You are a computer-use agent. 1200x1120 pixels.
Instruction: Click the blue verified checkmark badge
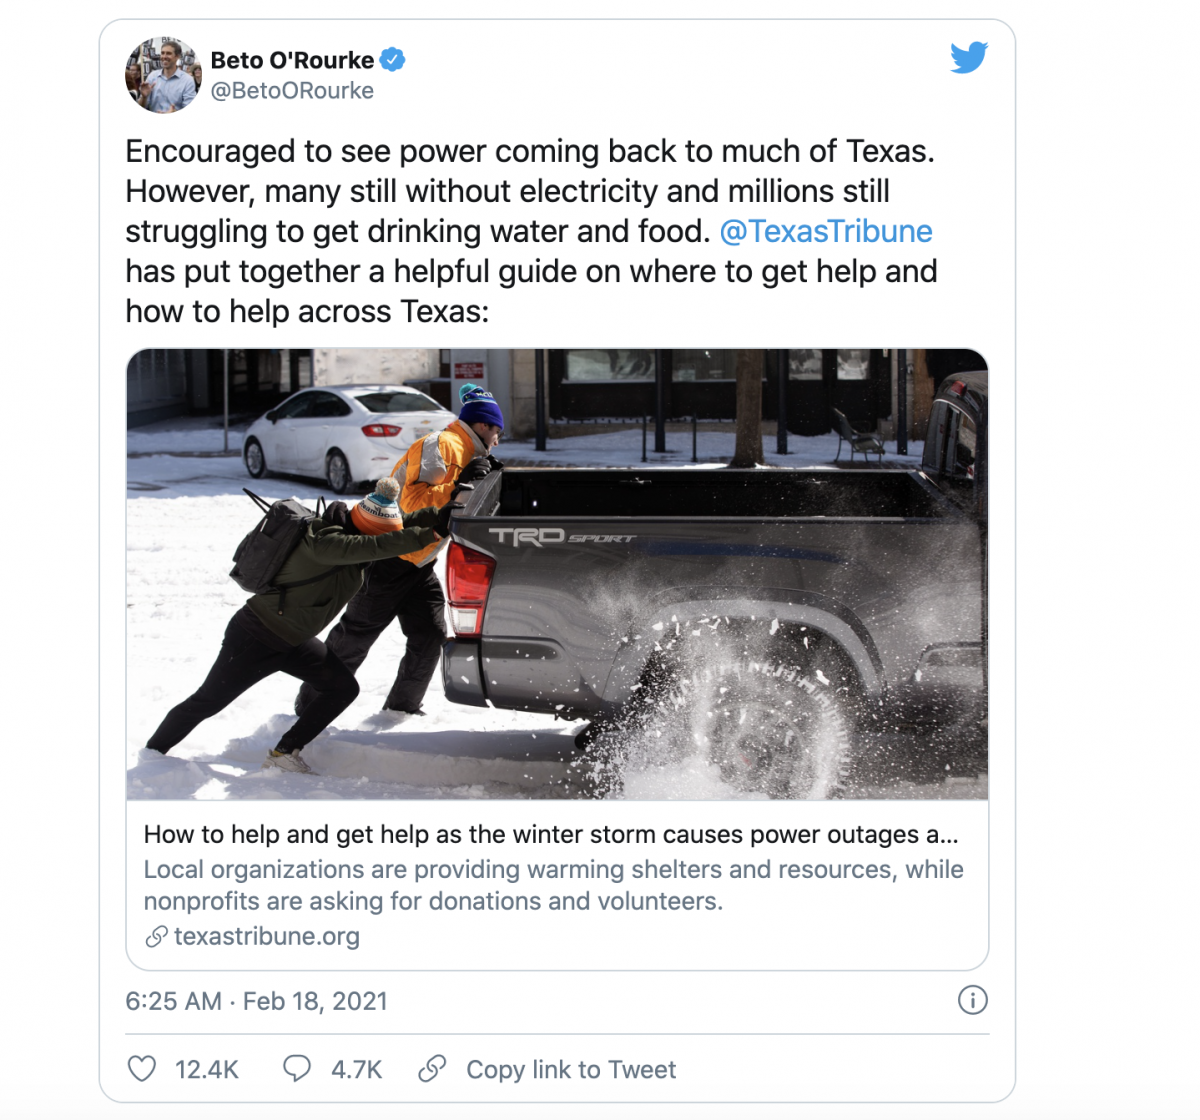click(x=393, y=60)
